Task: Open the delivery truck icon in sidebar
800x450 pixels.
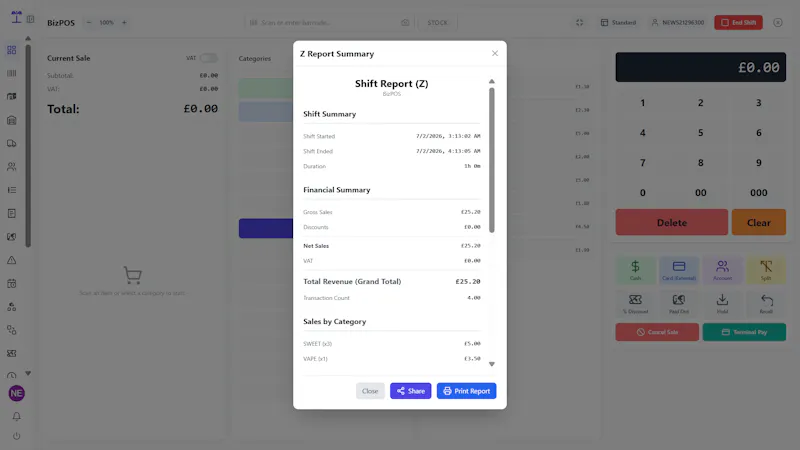Action: (x=12, y=143)
